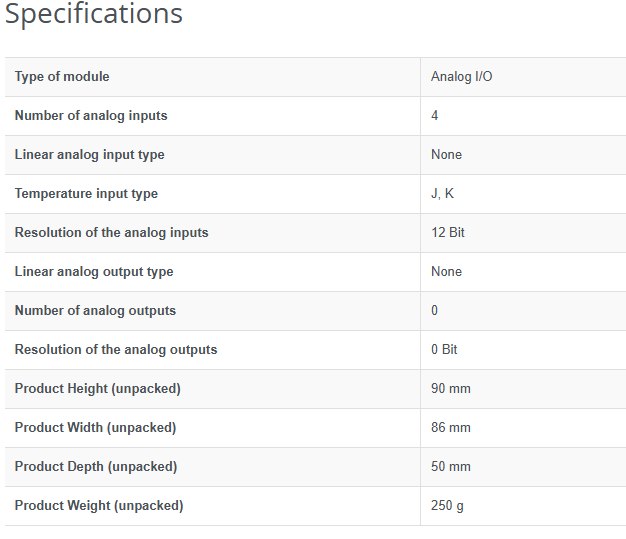The height and width of the screenshot is (539, 626).
Task: Click the 'J, K' temperature value
Action: coord(442,194)
